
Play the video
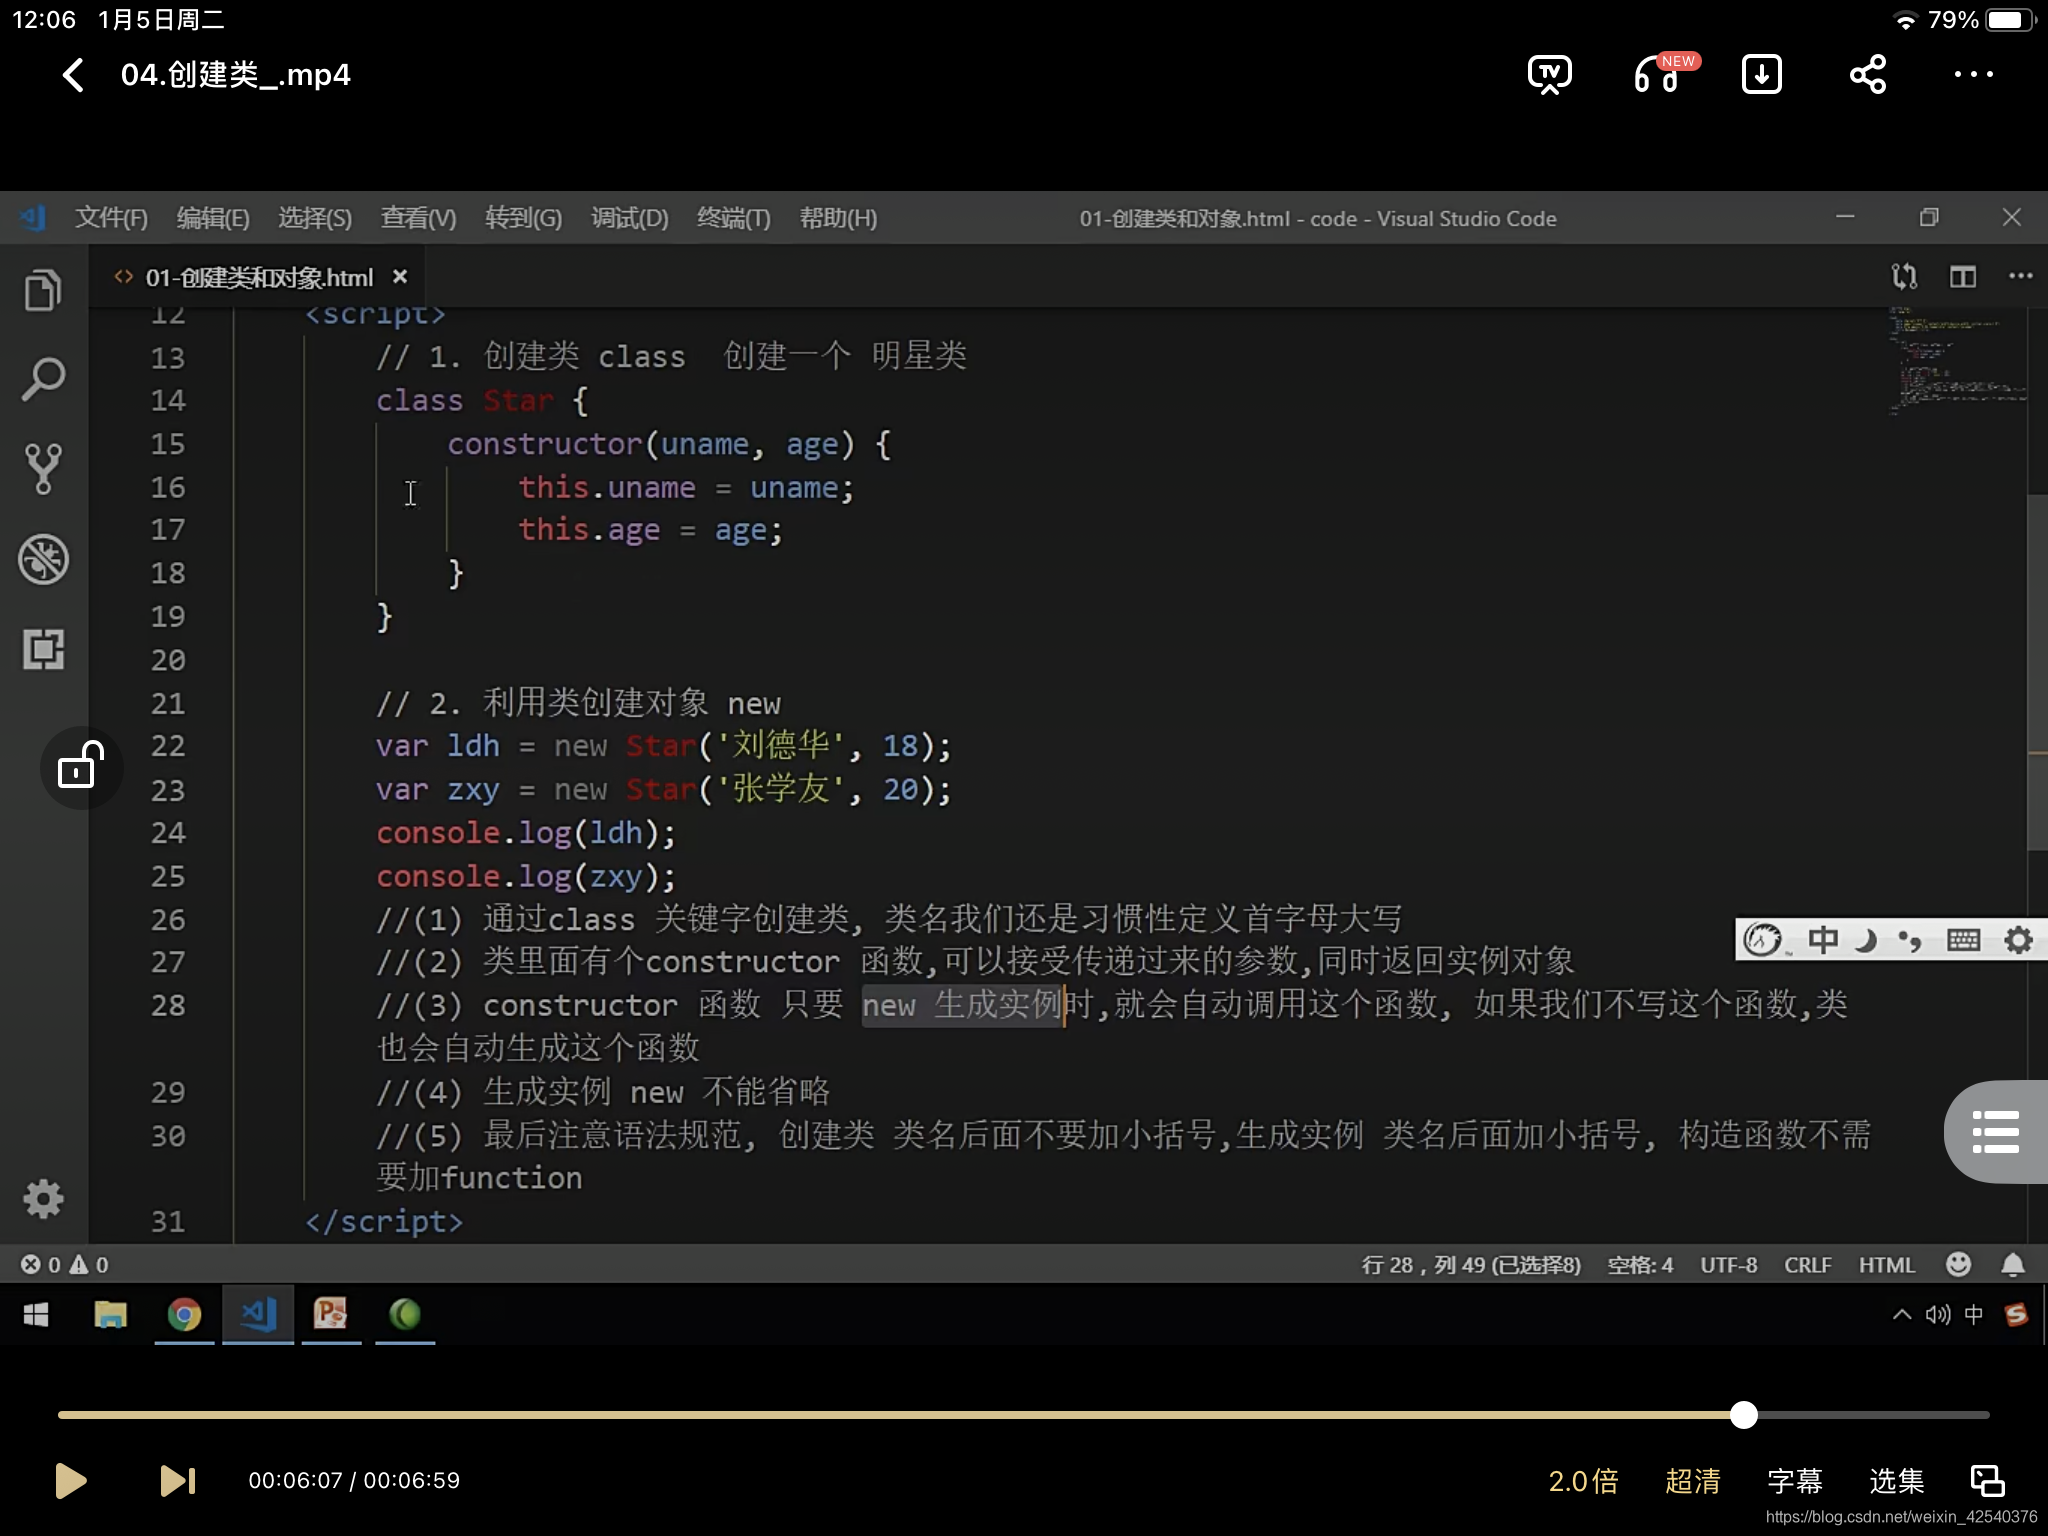click(x=70, y=1480)
